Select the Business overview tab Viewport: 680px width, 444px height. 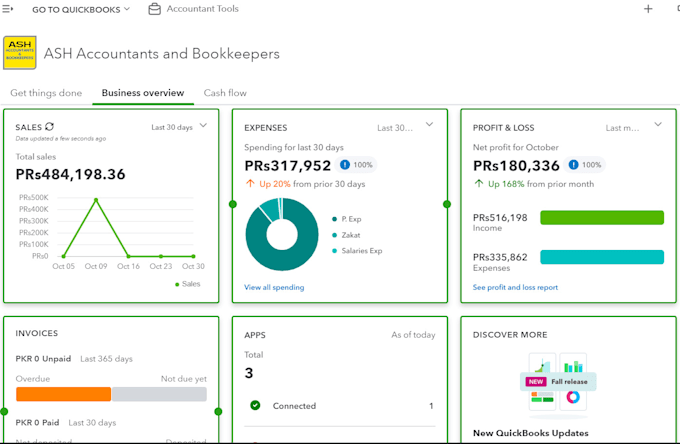(143, 93)
